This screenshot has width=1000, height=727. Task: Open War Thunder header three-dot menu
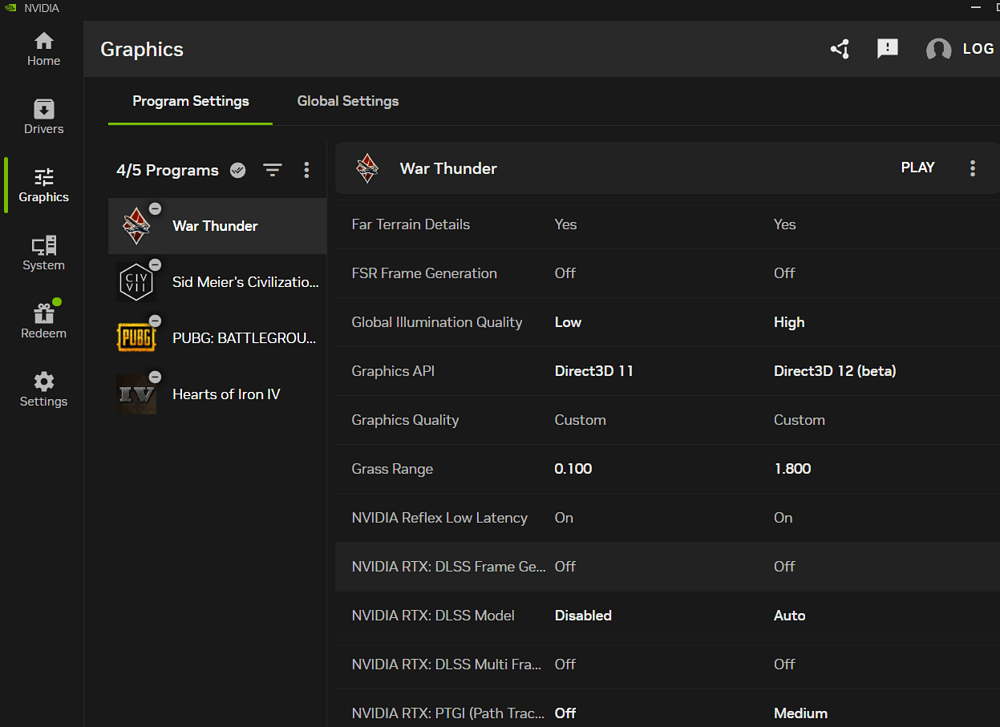pyautogui.click(x=973, y=168)
